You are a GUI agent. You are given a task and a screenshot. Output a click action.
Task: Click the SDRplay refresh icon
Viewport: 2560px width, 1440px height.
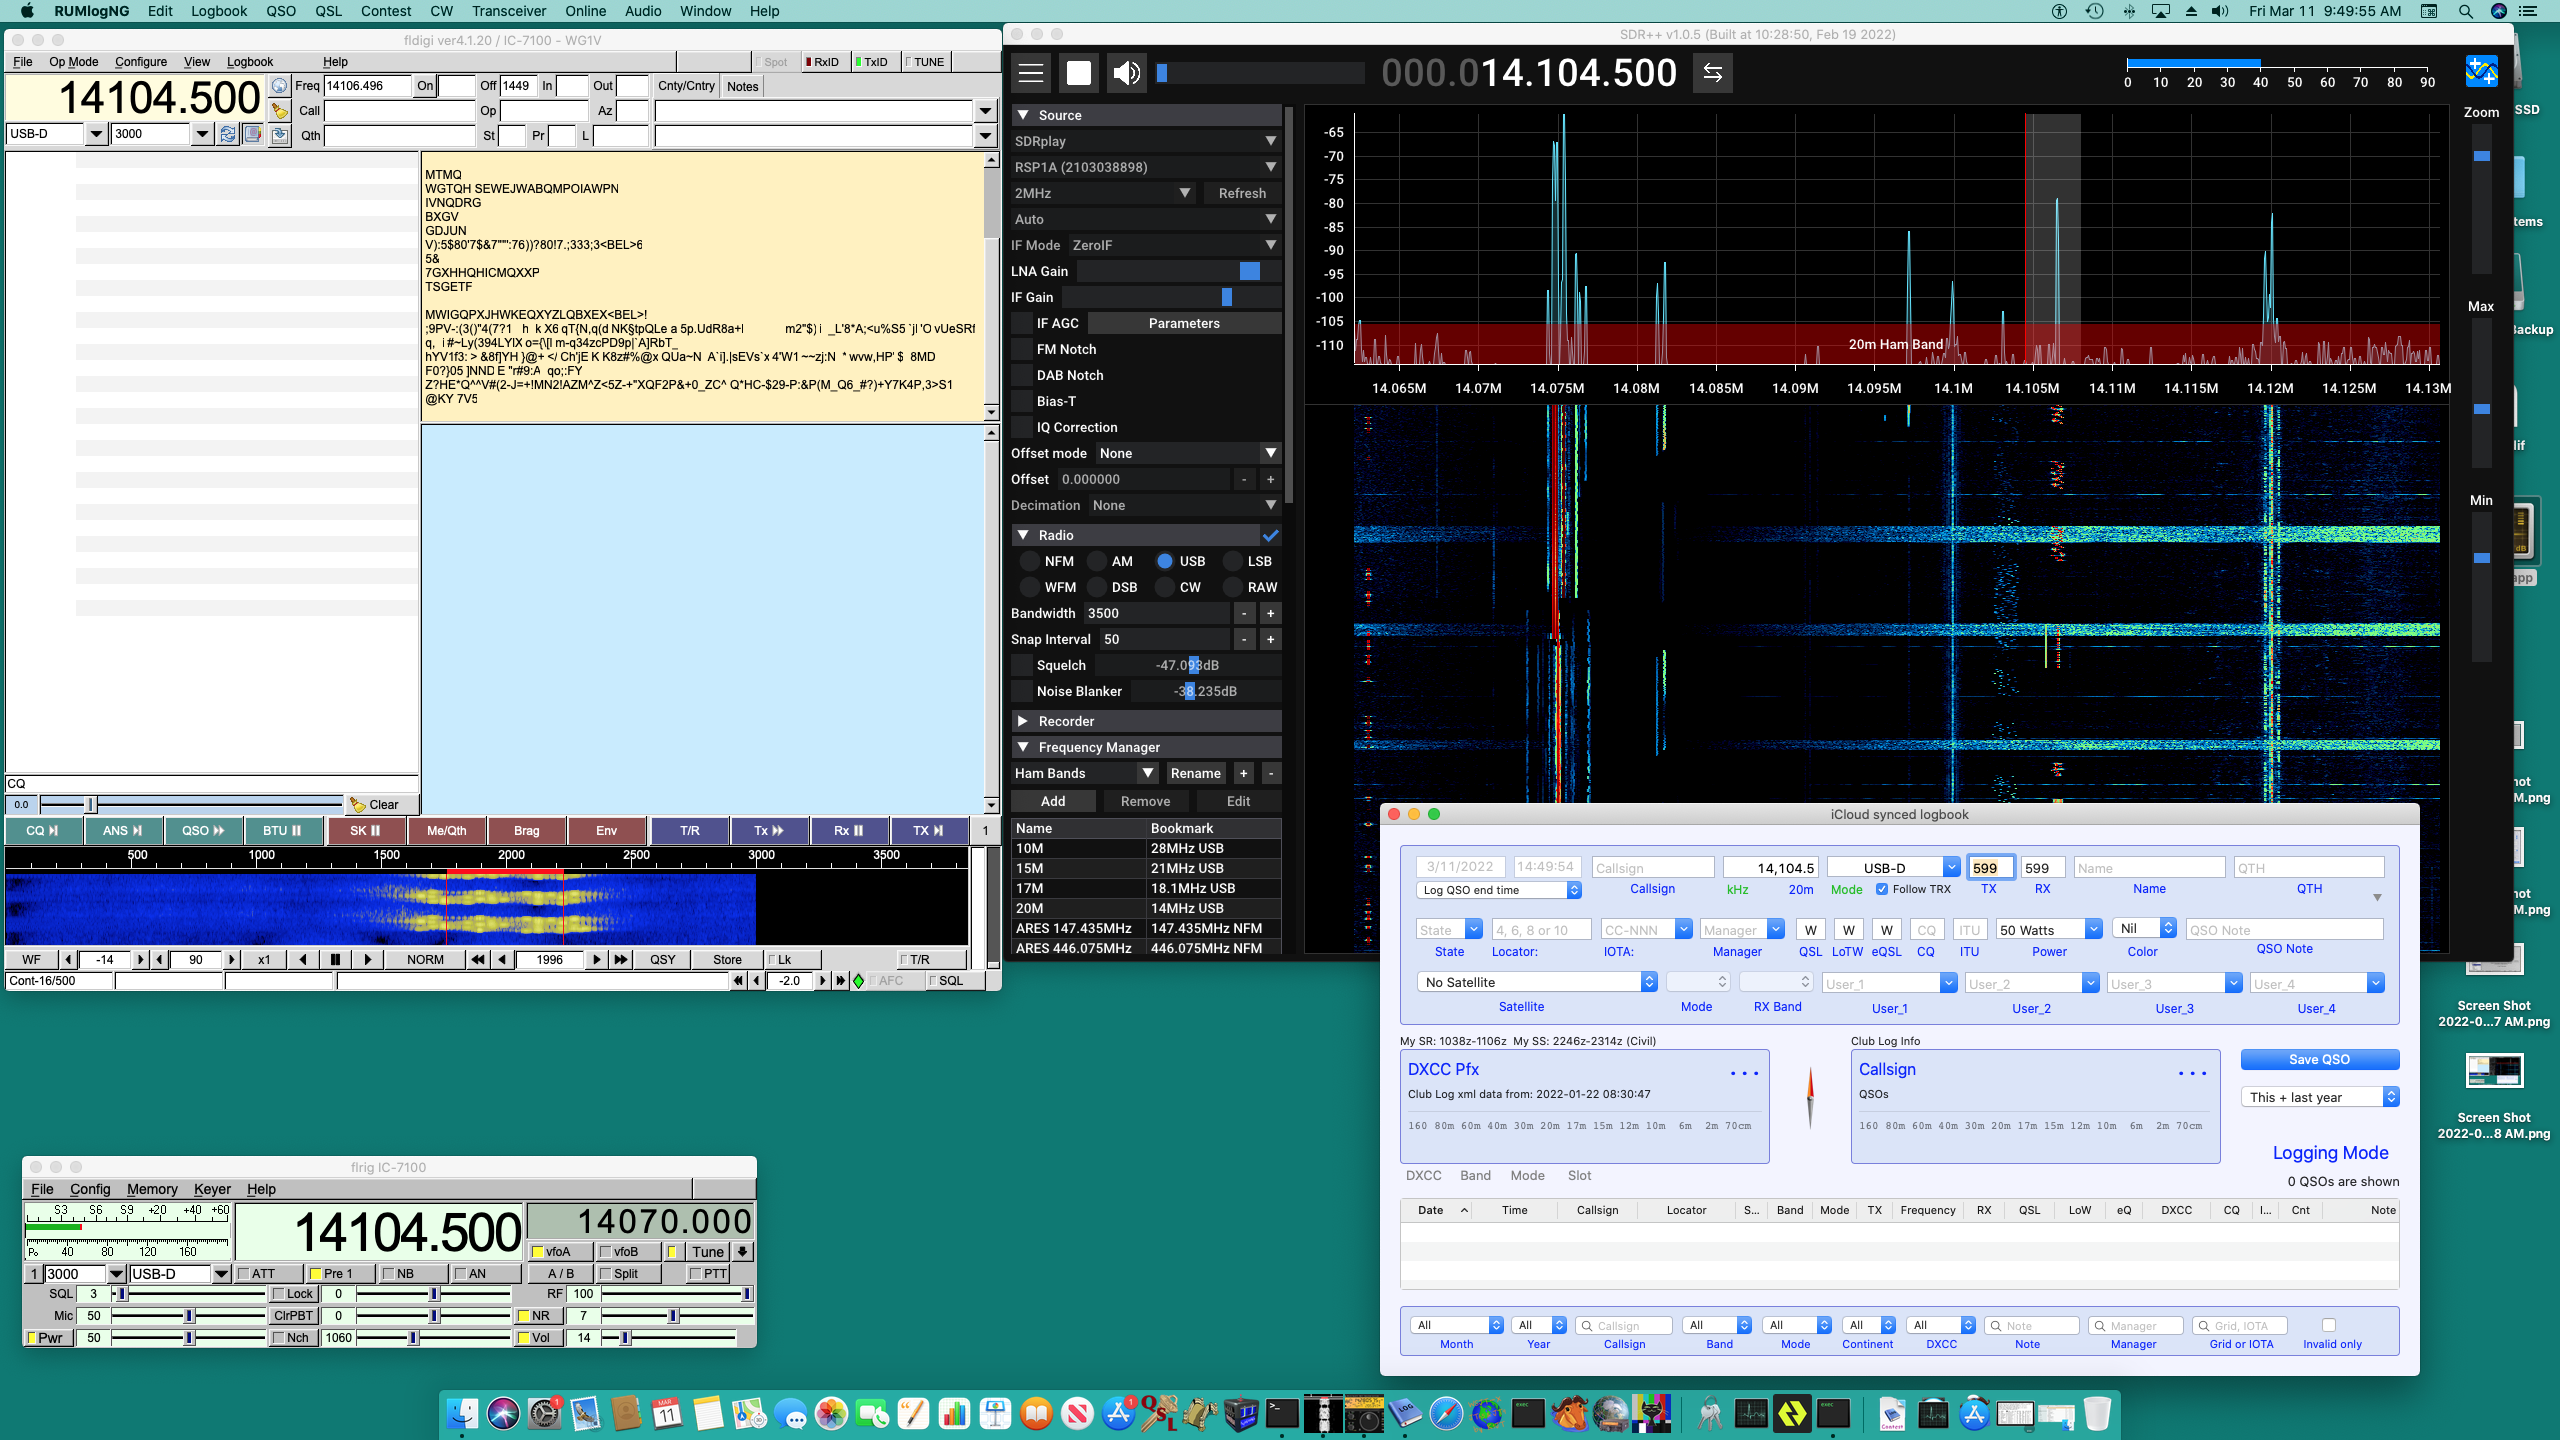point(1240,193)
